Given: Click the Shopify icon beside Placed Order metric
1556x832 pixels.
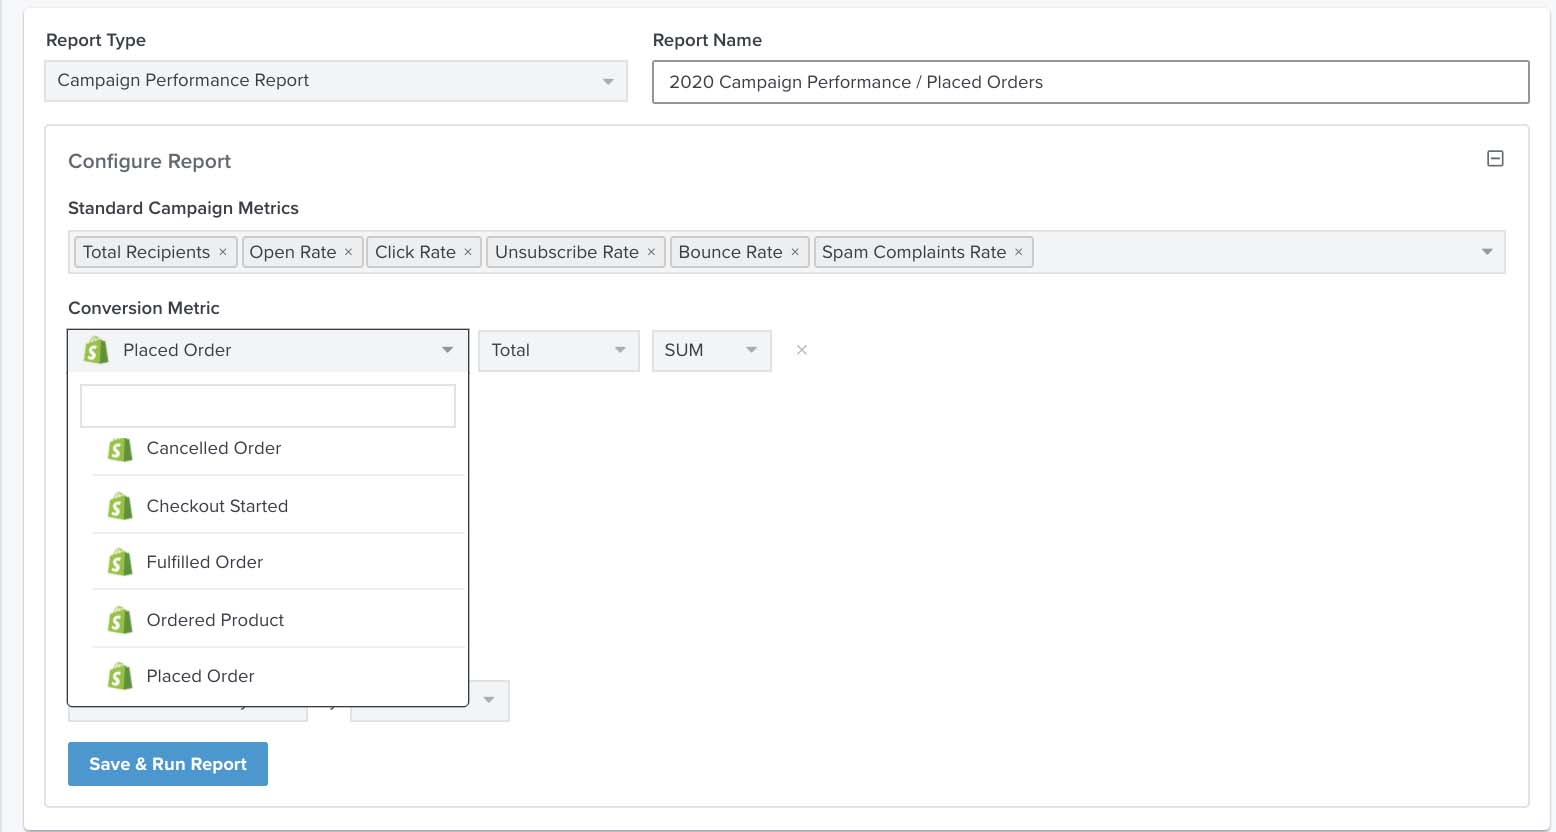Looking at the screenshot, I should [96, 350].
